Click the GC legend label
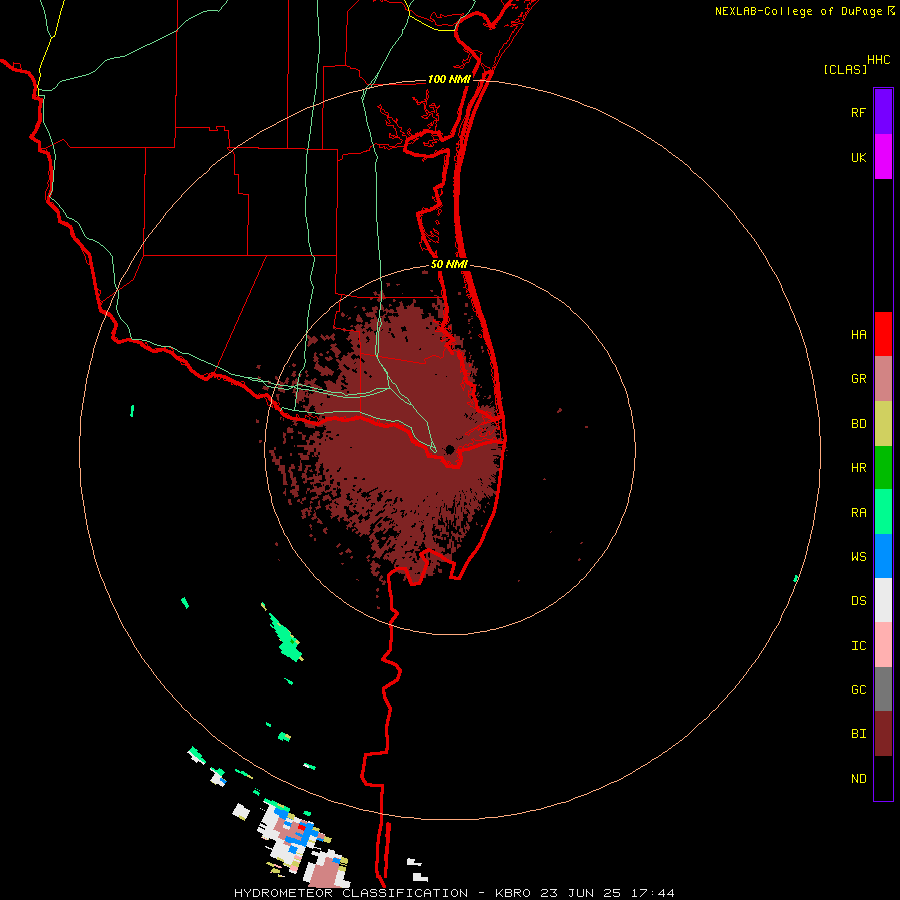This screenshot has height=900, width=900. click(858, 690)
